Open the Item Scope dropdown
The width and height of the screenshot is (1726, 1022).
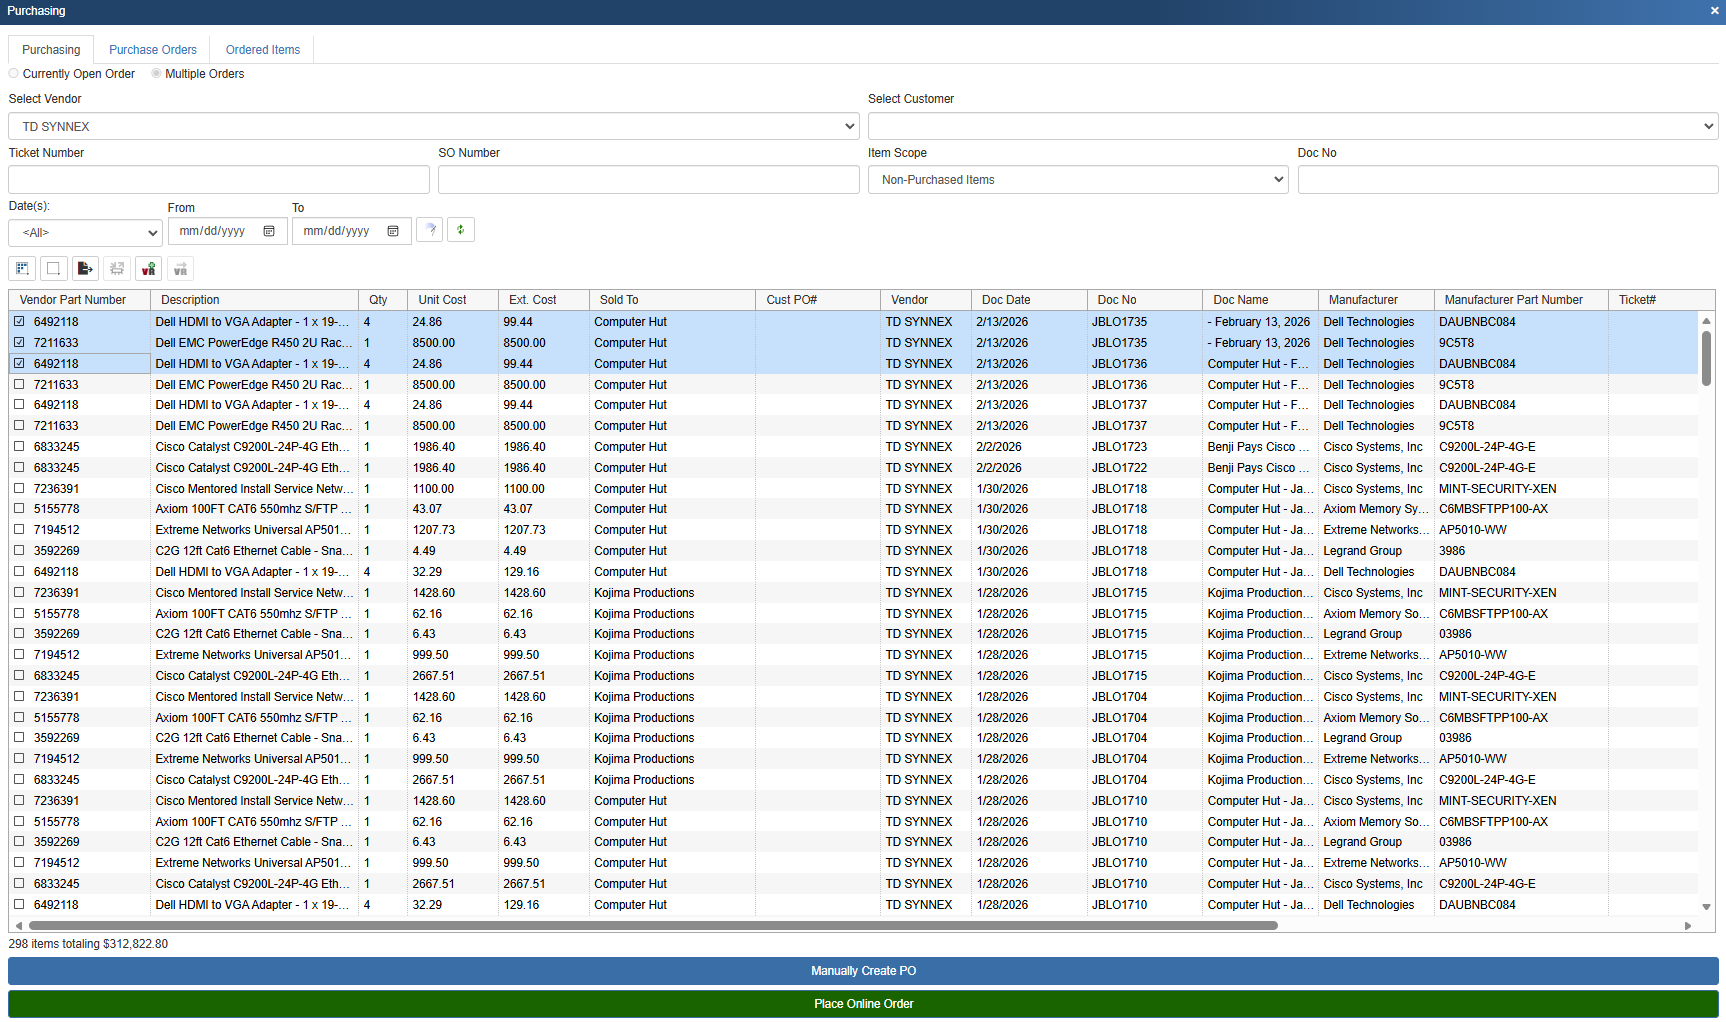click(1077, 180)
